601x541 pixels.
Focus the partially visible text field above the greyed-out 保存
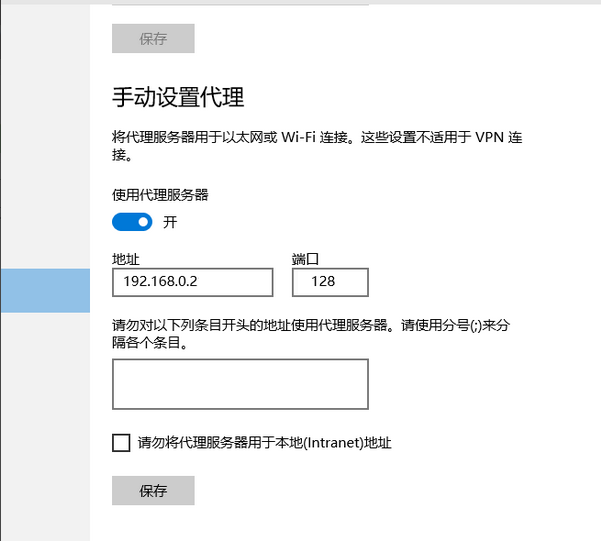coord(240,3)
